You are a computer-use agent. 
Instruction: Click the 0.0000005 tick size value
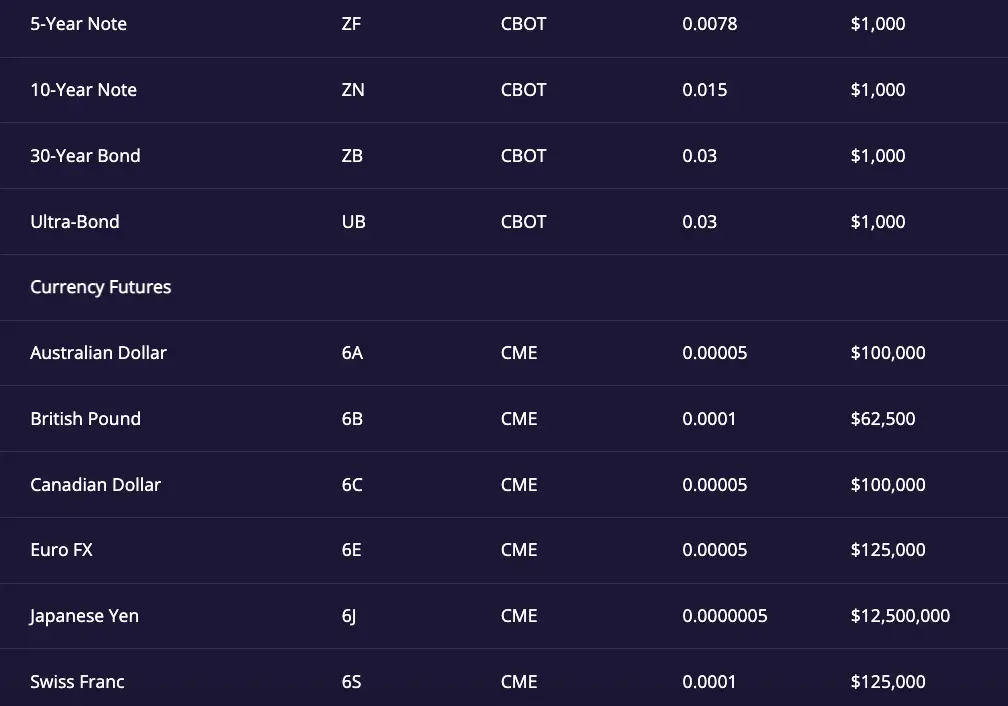724,616
